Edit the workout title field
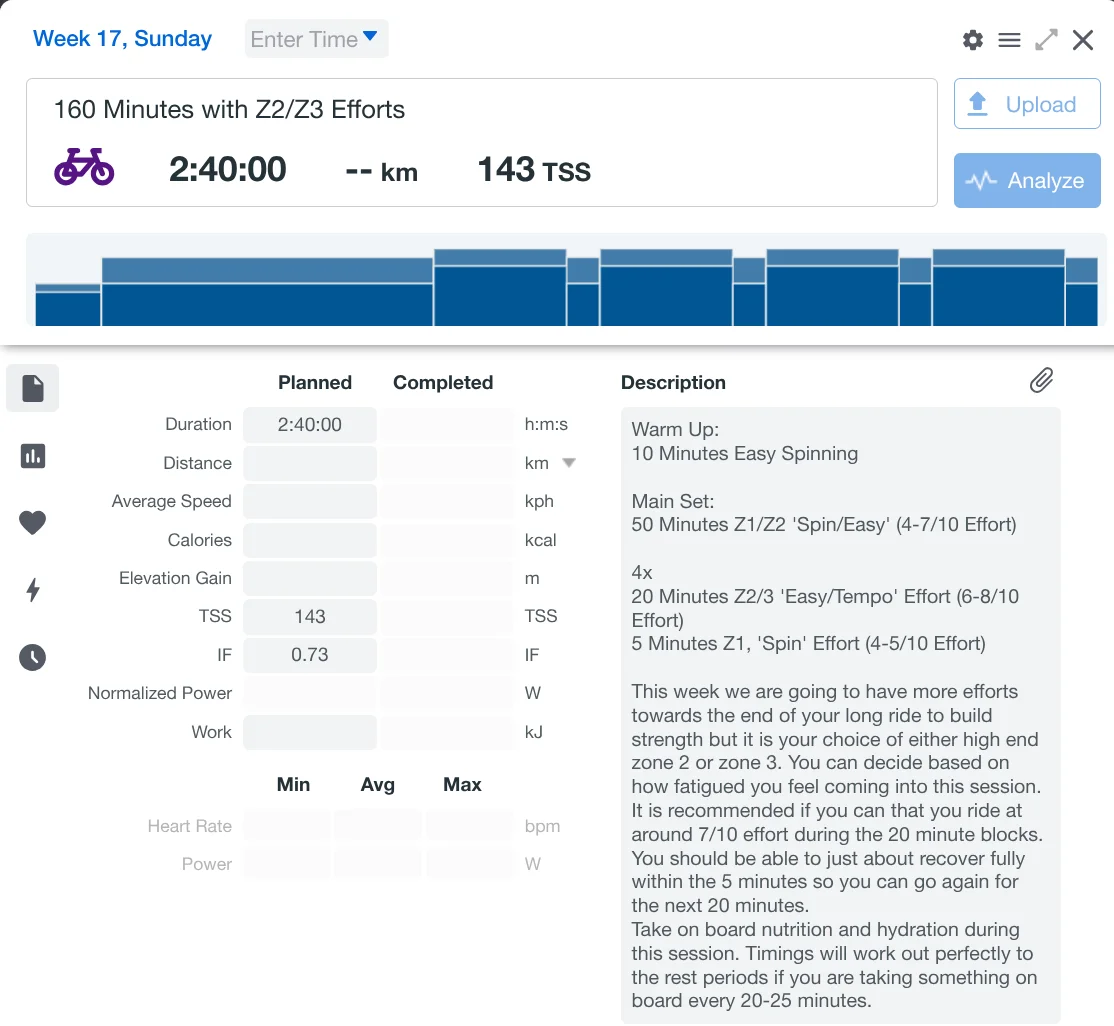This screenshot has height=1026, width=1114. pyautogui.click(x=229, y=109)
